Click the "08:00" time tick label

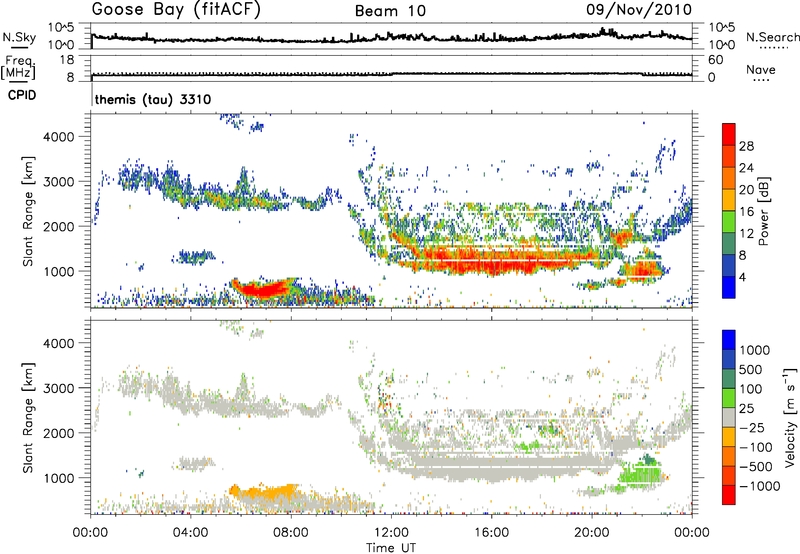(290, 533)
